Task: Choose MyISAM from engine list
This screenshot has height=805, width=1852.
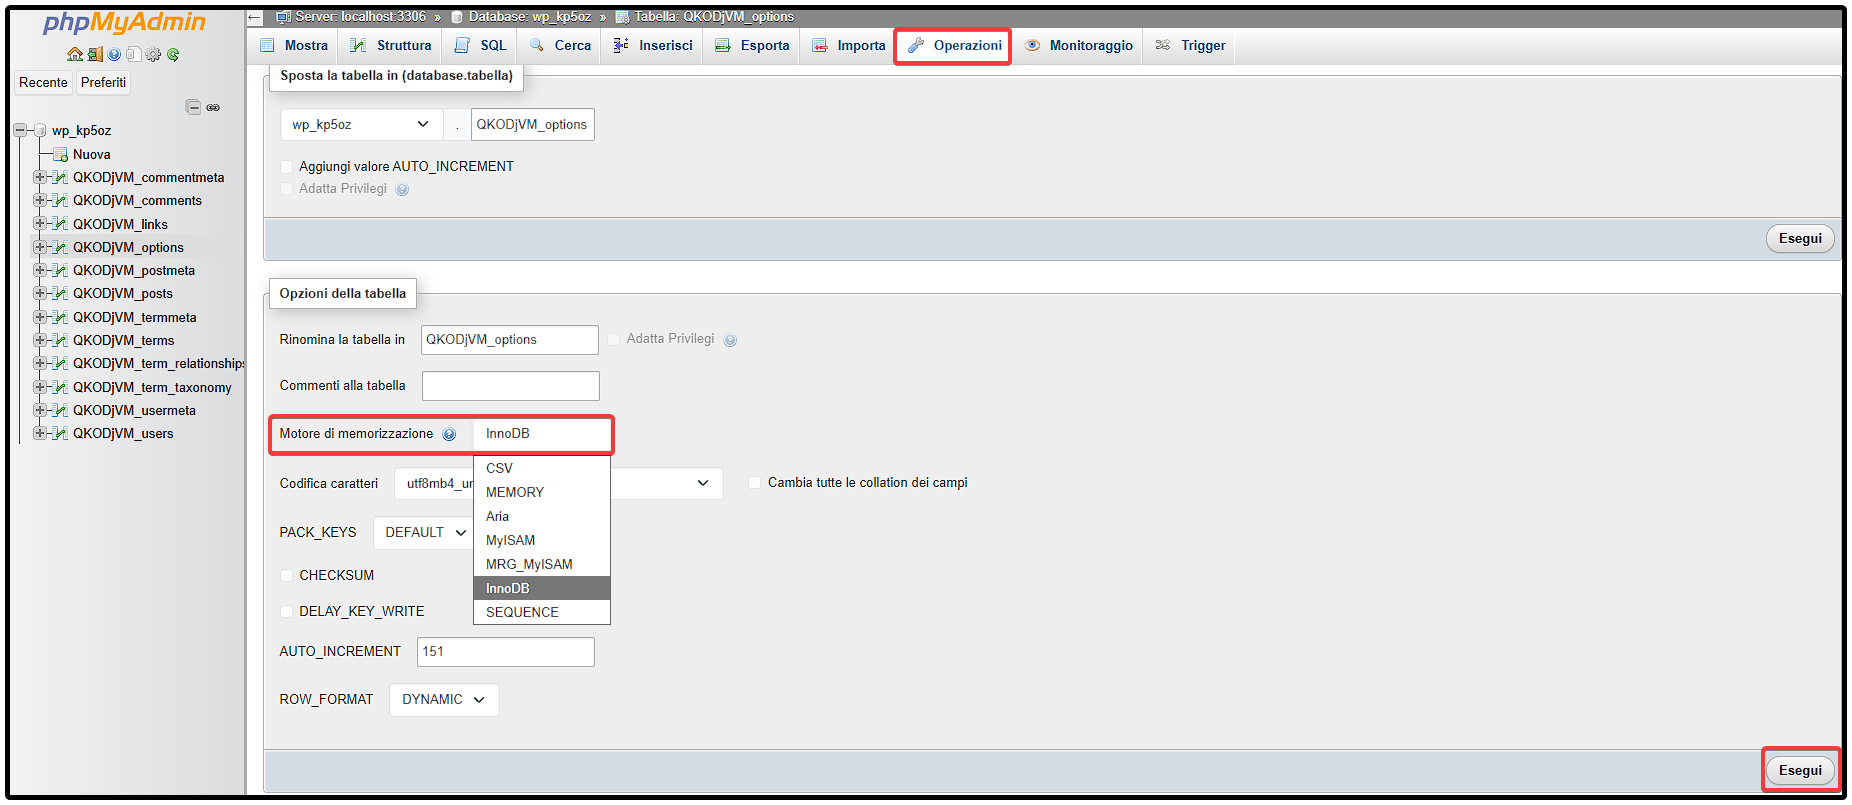Action: pos(541,540)
